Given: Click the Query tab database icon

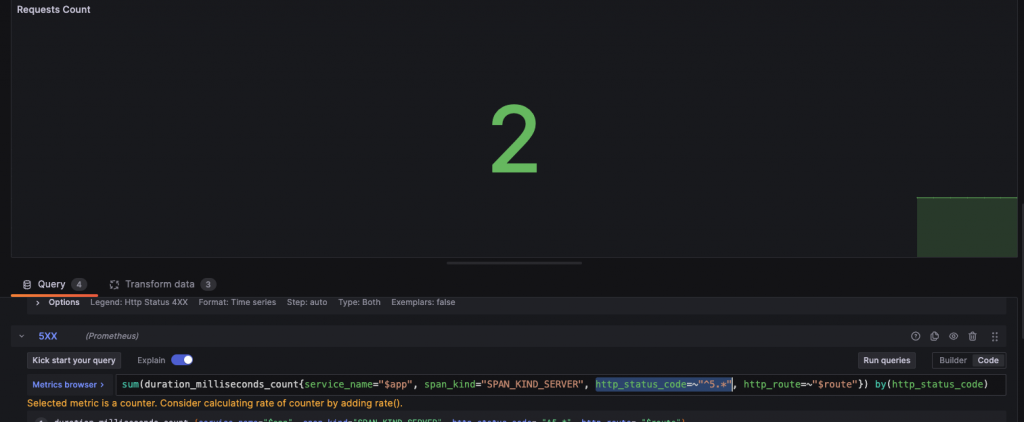Looking at the screenshot, I should [27, 284].
